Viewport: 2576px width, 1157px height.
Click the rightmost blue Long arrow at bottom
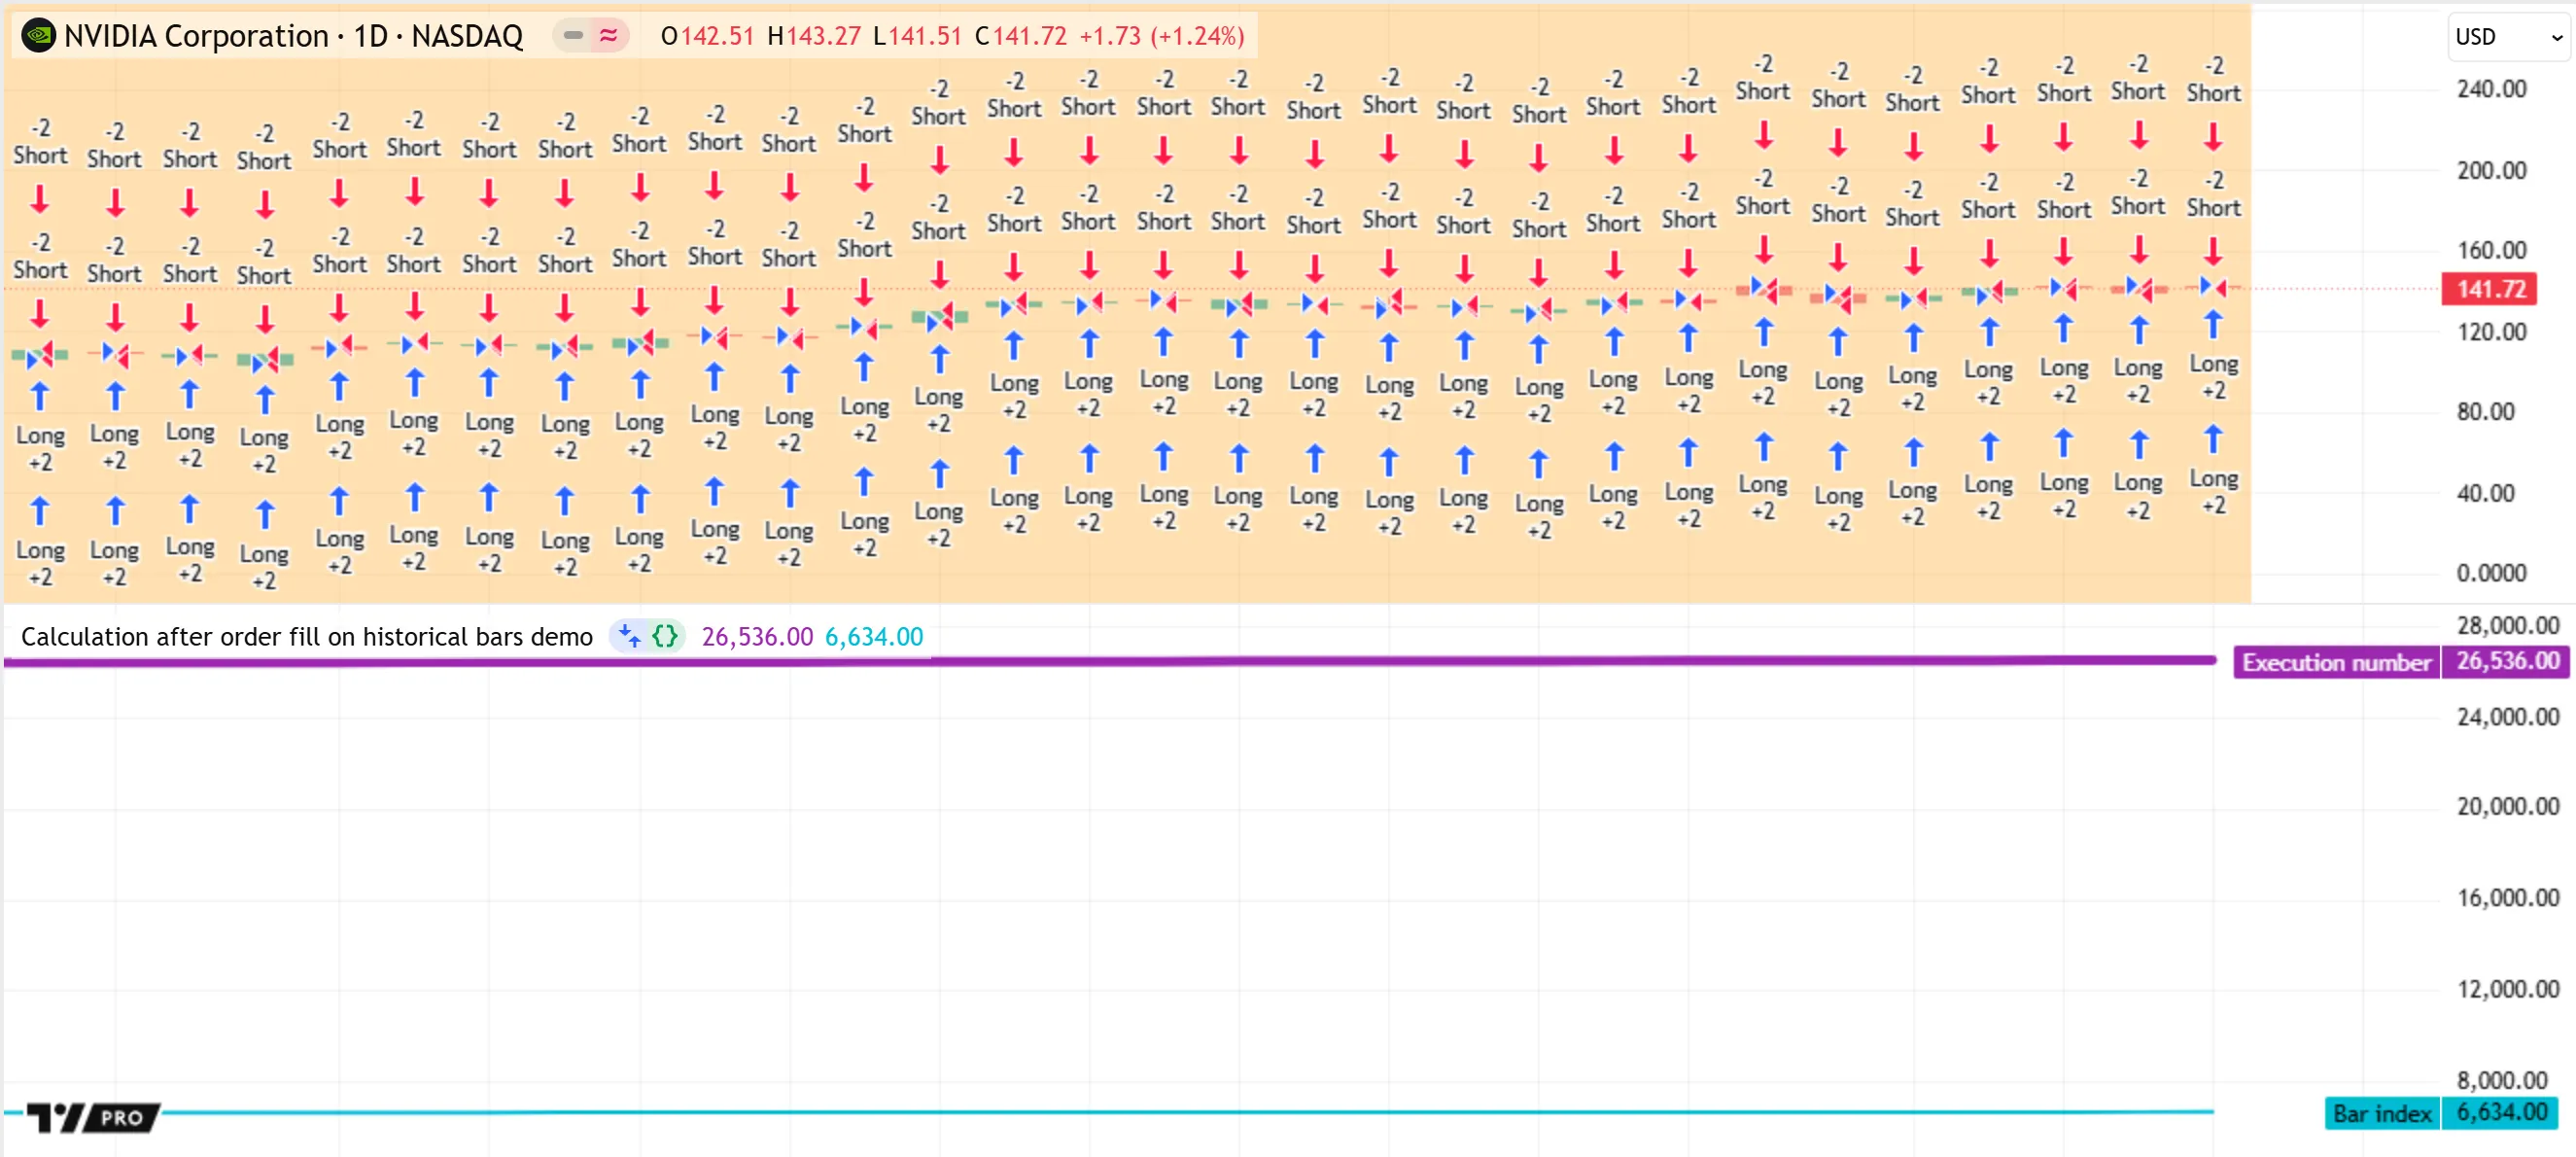point(2213,440)
